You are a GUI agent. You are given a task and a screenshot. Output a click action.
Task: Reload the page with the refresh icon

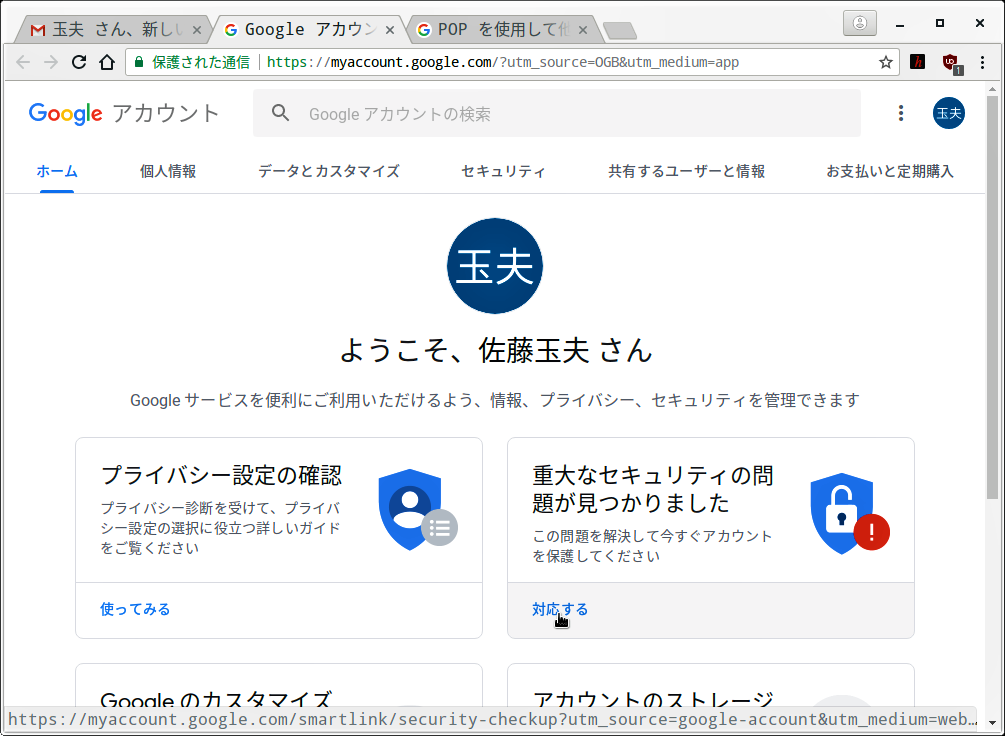(79, 62)
